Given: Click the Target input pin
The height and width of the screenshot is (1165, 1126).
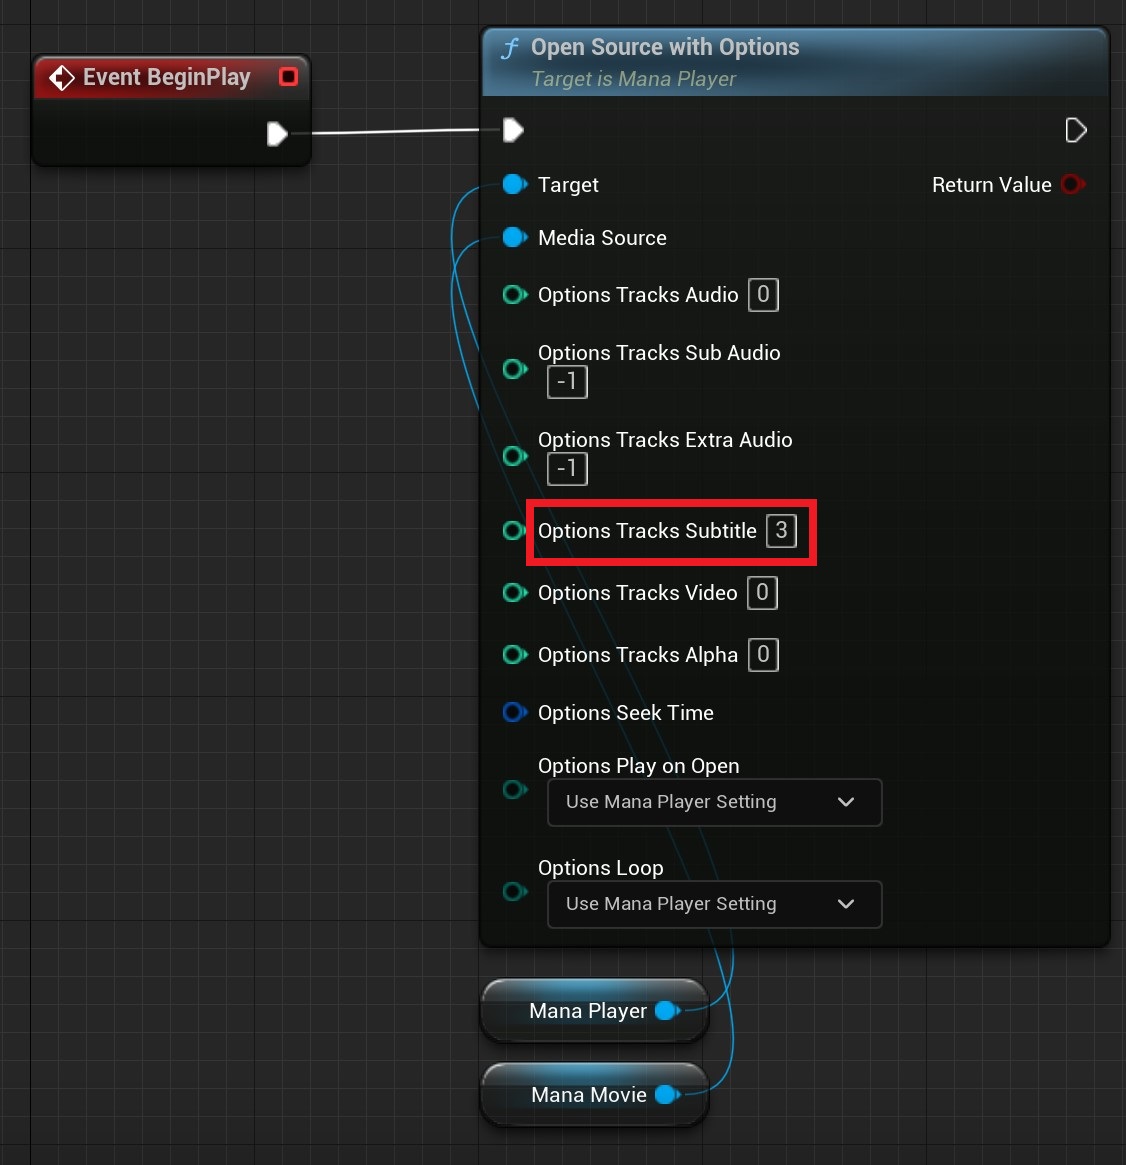Looking at the screenshot, I should [x=515, y=184].
